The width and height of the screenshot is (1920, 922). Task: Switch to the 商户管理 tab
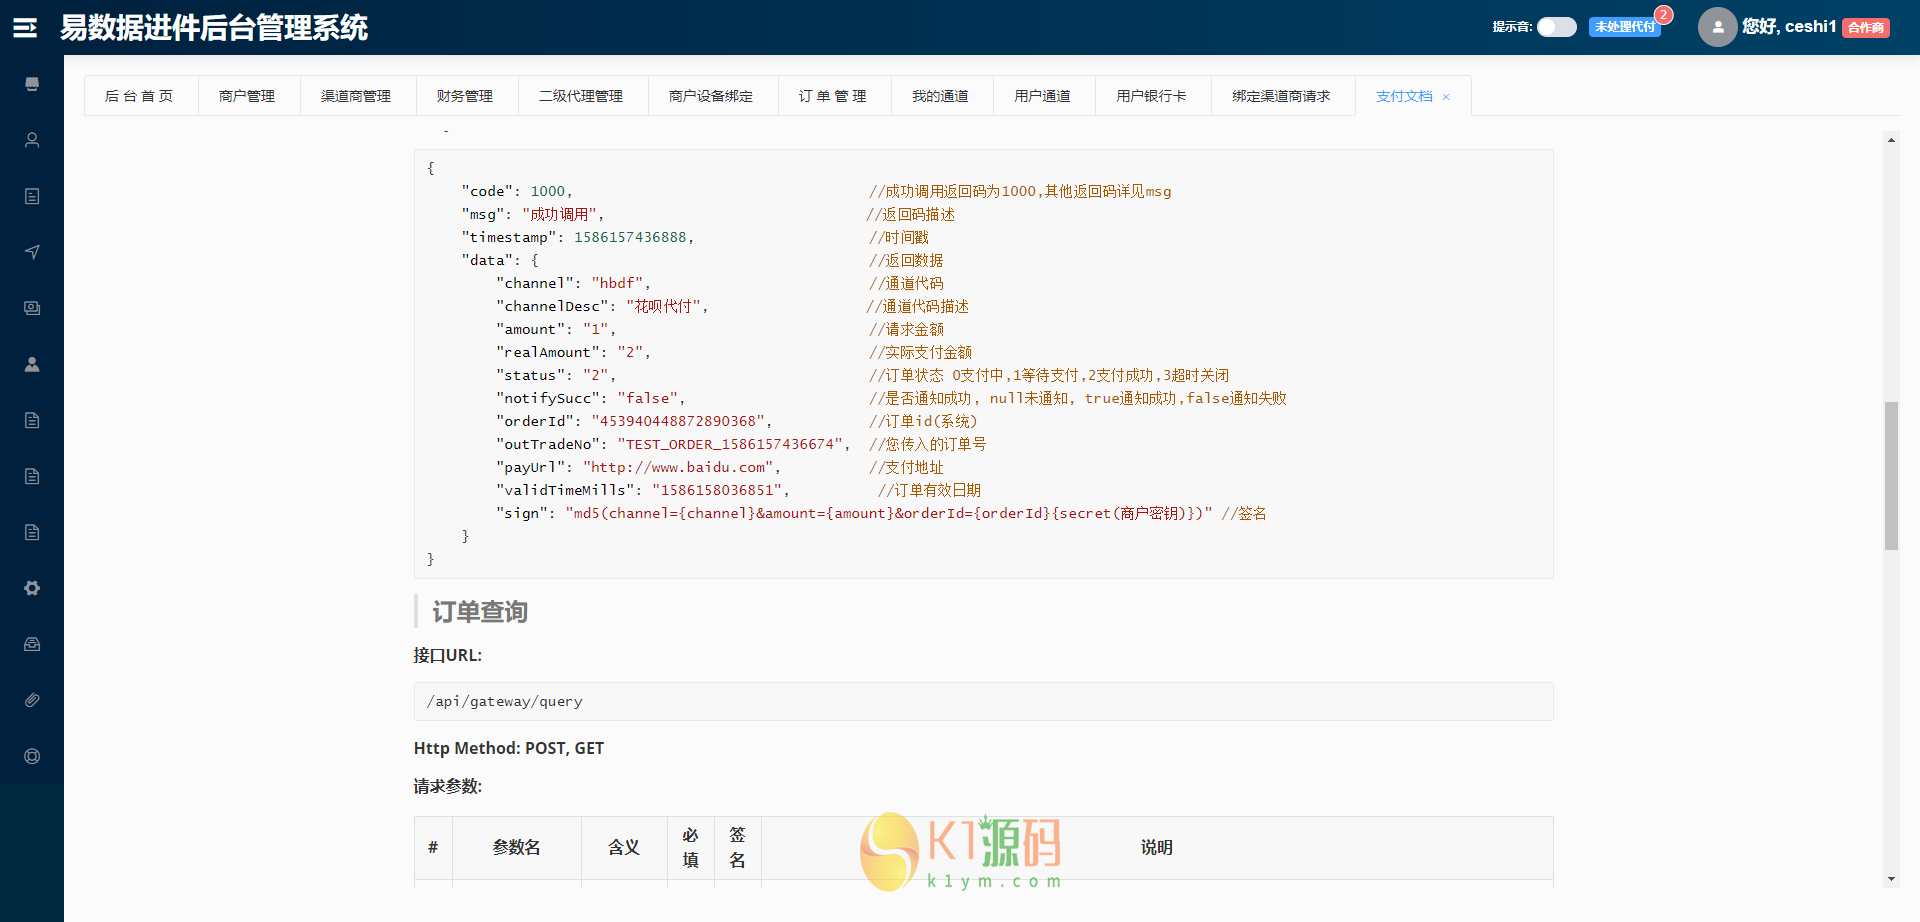[x=247, y=96]
